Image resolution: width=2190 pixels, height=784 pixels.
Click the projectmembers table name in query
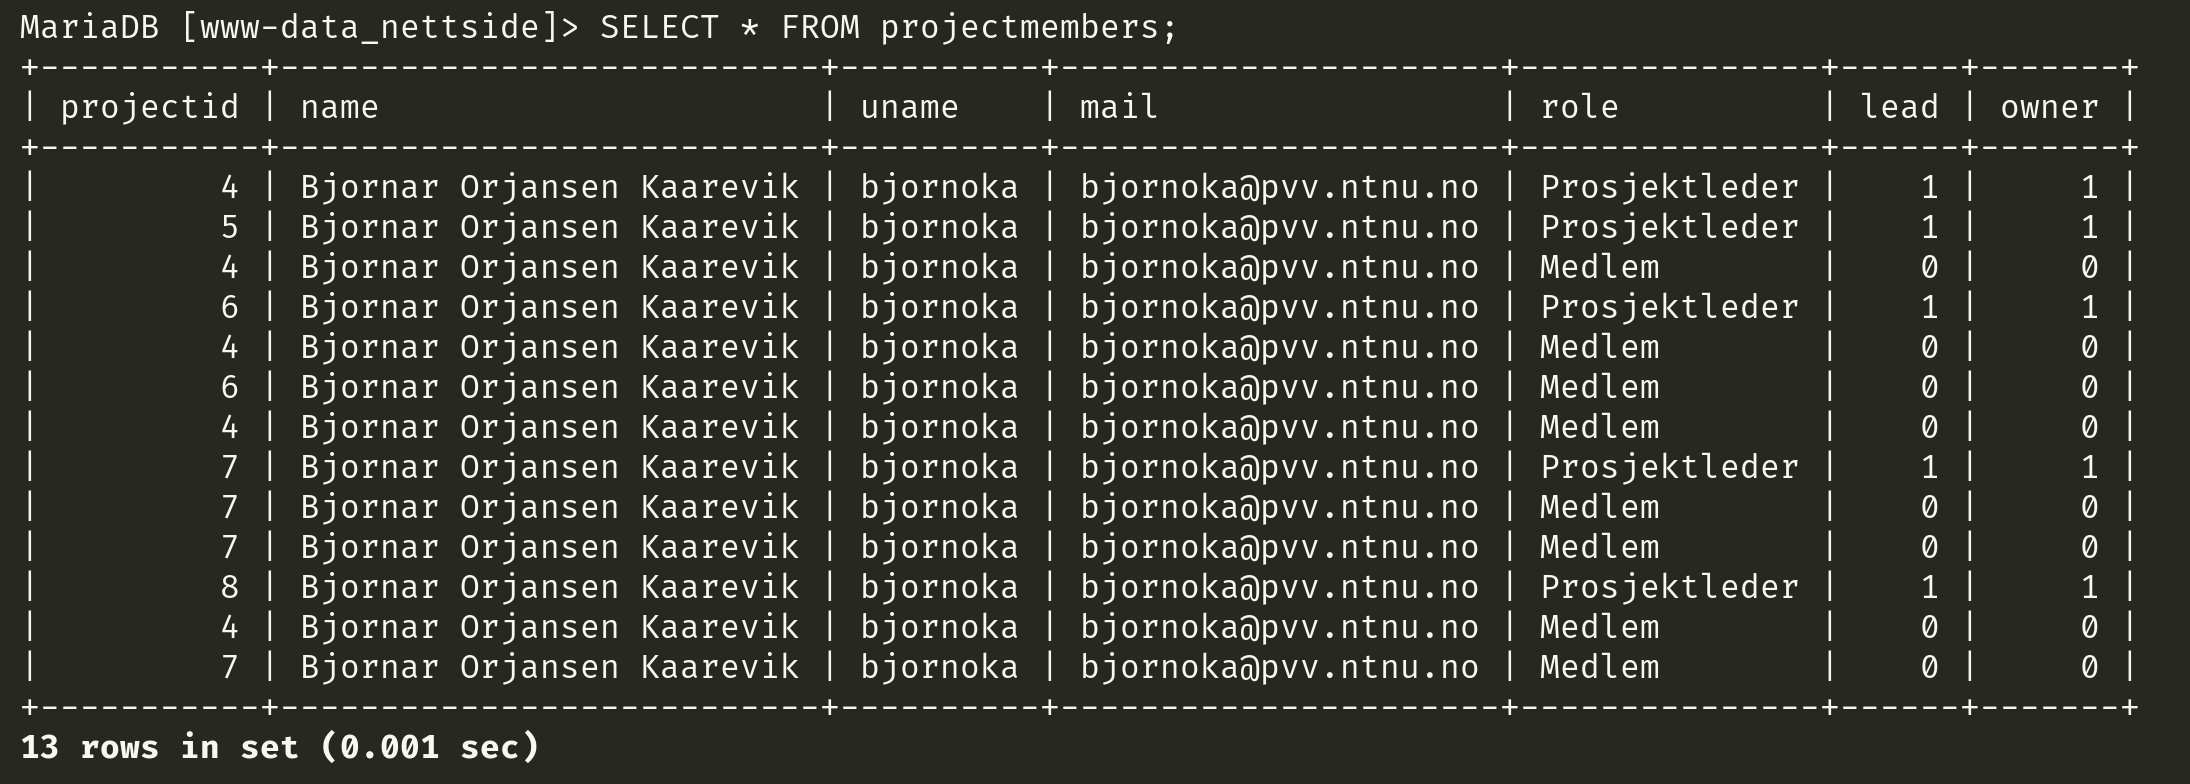pos(1019,27)
